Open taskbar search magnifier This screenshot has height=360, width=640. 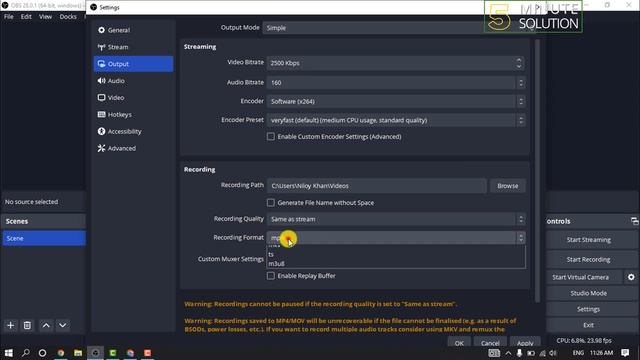(26, 353)
